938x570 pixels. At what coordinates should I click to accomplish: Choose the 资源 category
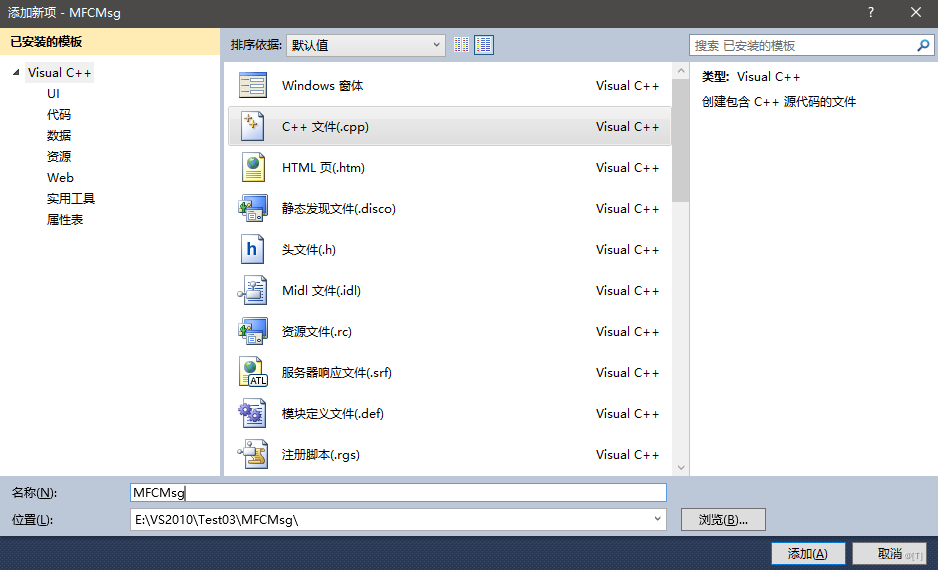(59, 156)
